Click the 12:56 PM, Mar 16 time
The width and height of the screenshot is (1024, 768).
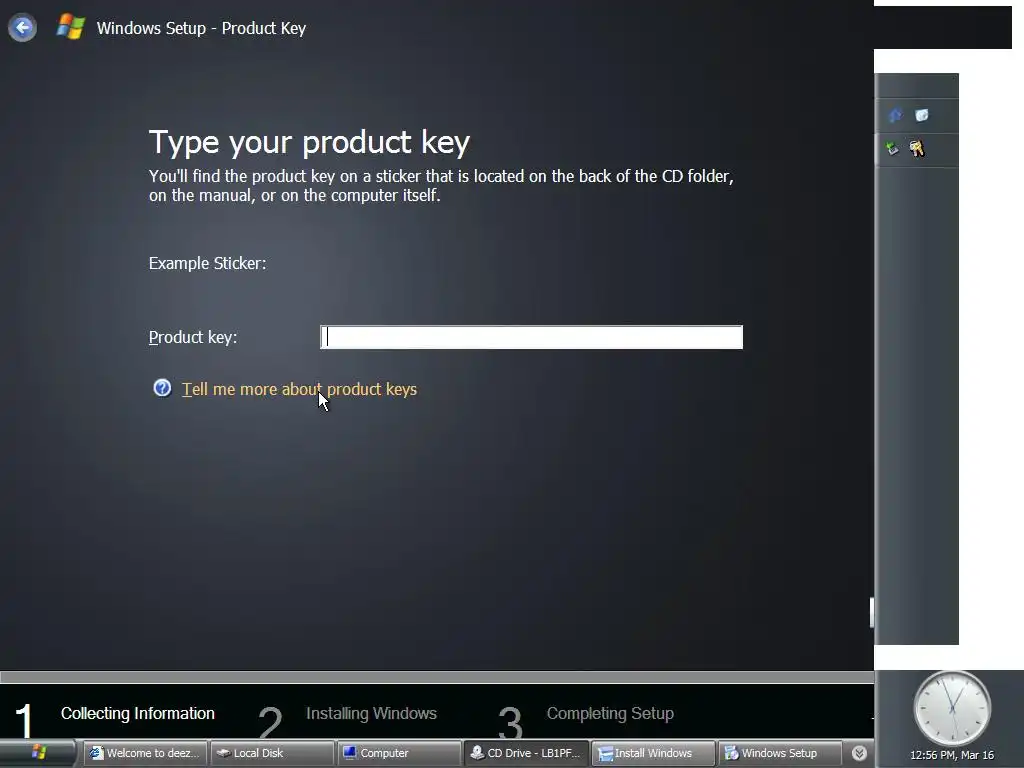(952, 755)
